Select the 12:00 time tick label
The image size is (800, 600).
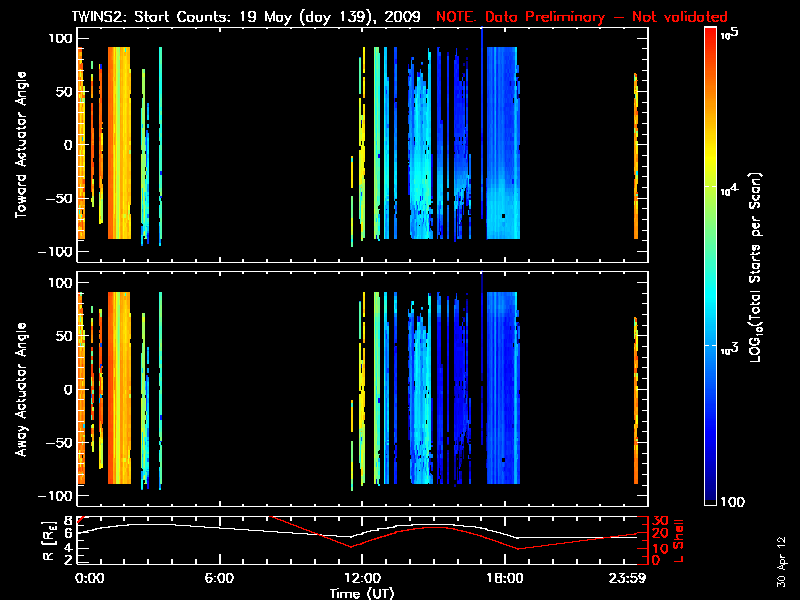(361, 578)
